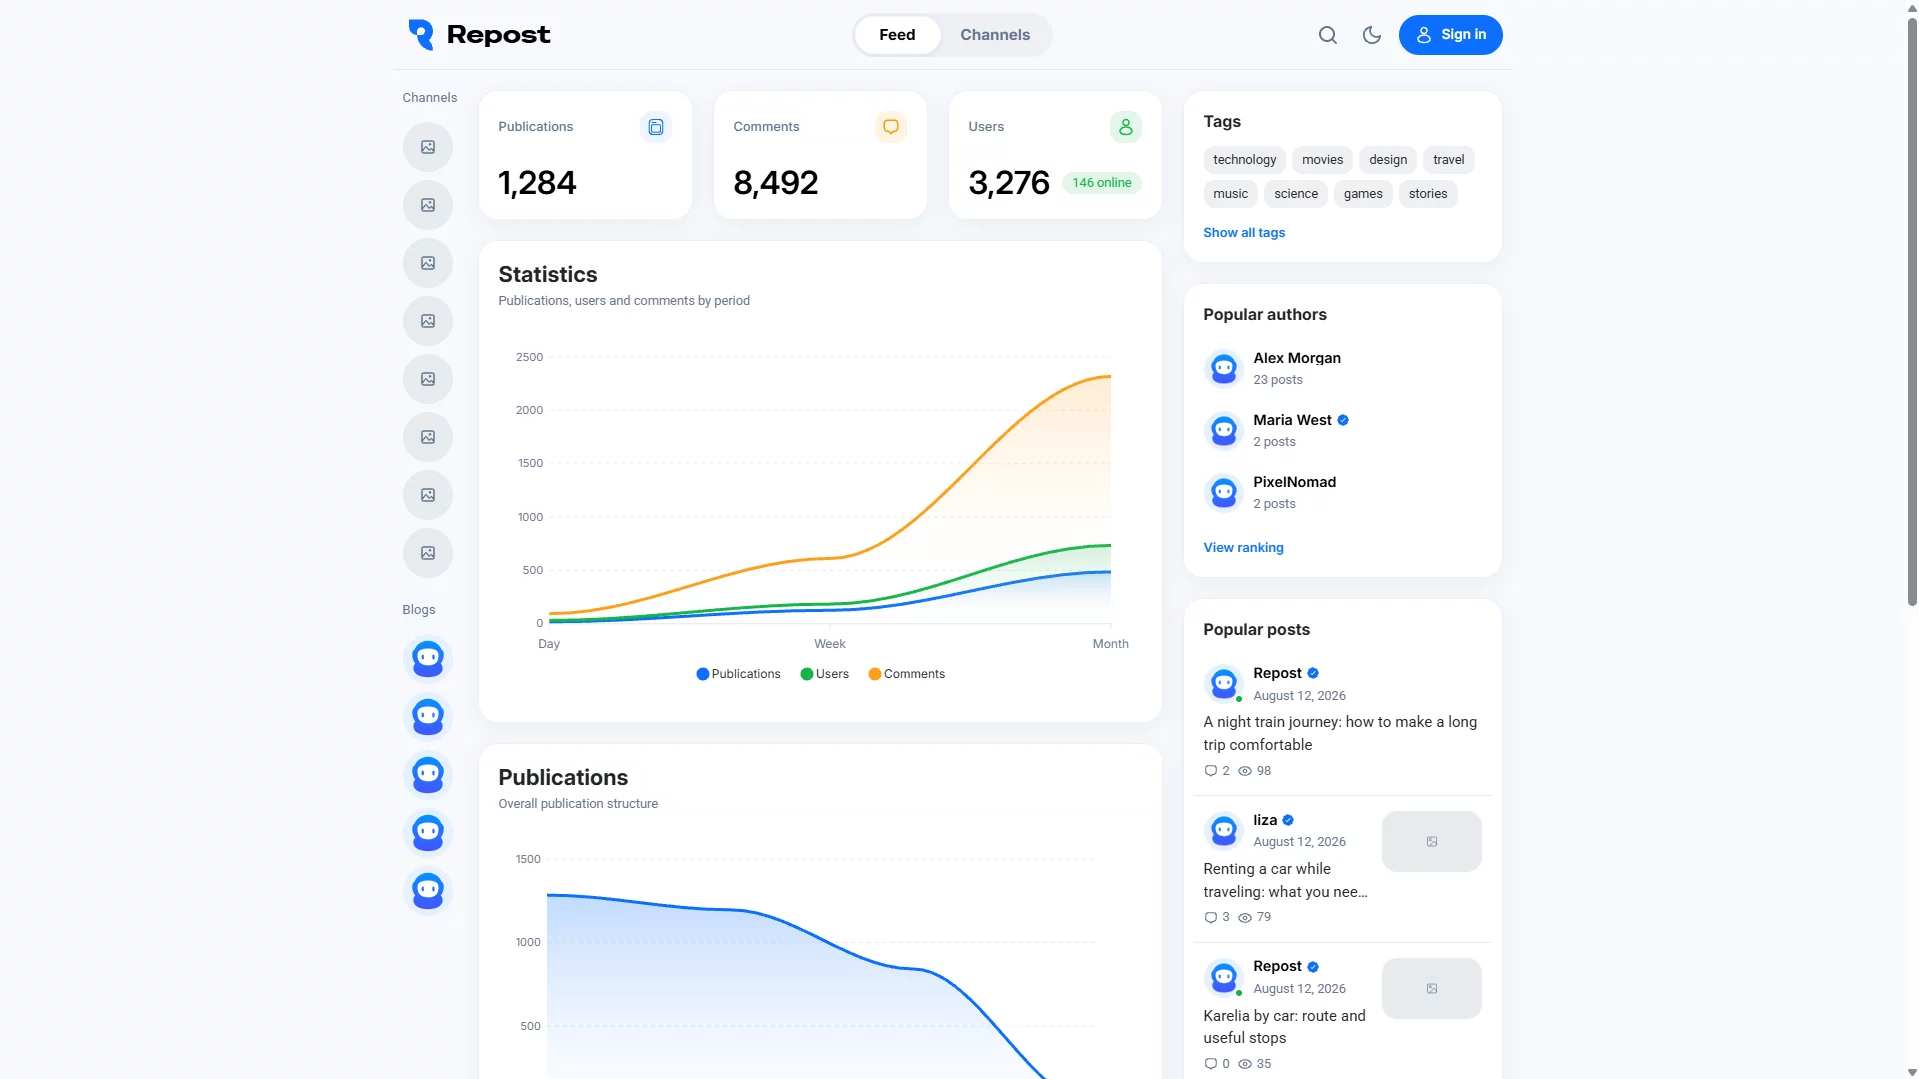Viewport: 1919px width, 1079px height.
Task: Switch to the Feed tab
Action: click(897, 35)
